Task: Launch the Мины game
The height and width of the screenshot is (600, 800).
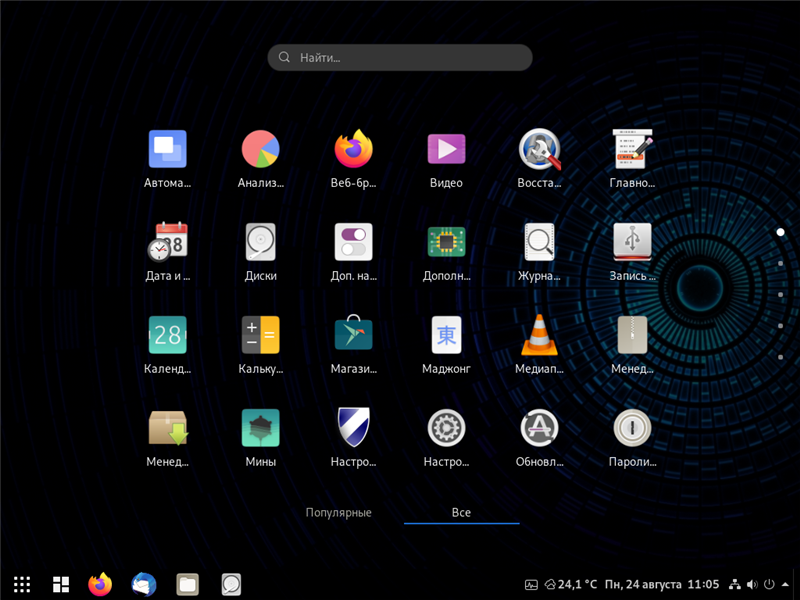Action: coord(260,437)
